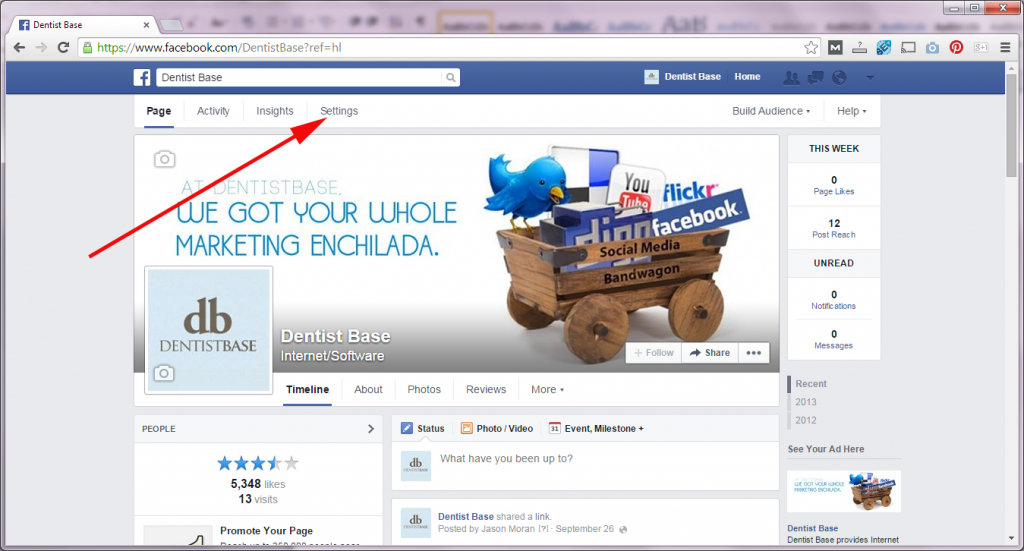
Task: Click Promote Your Page heading
Action: (266, 531)
